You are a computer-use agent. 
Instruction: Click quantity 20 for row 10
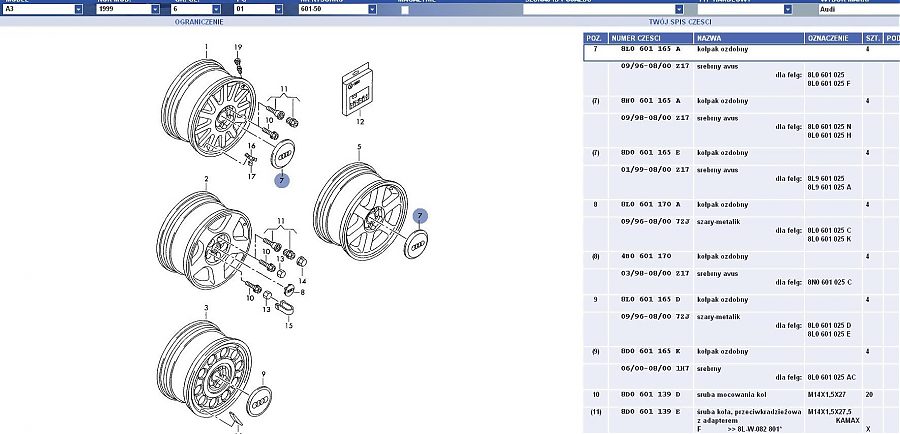click(869, 395)
